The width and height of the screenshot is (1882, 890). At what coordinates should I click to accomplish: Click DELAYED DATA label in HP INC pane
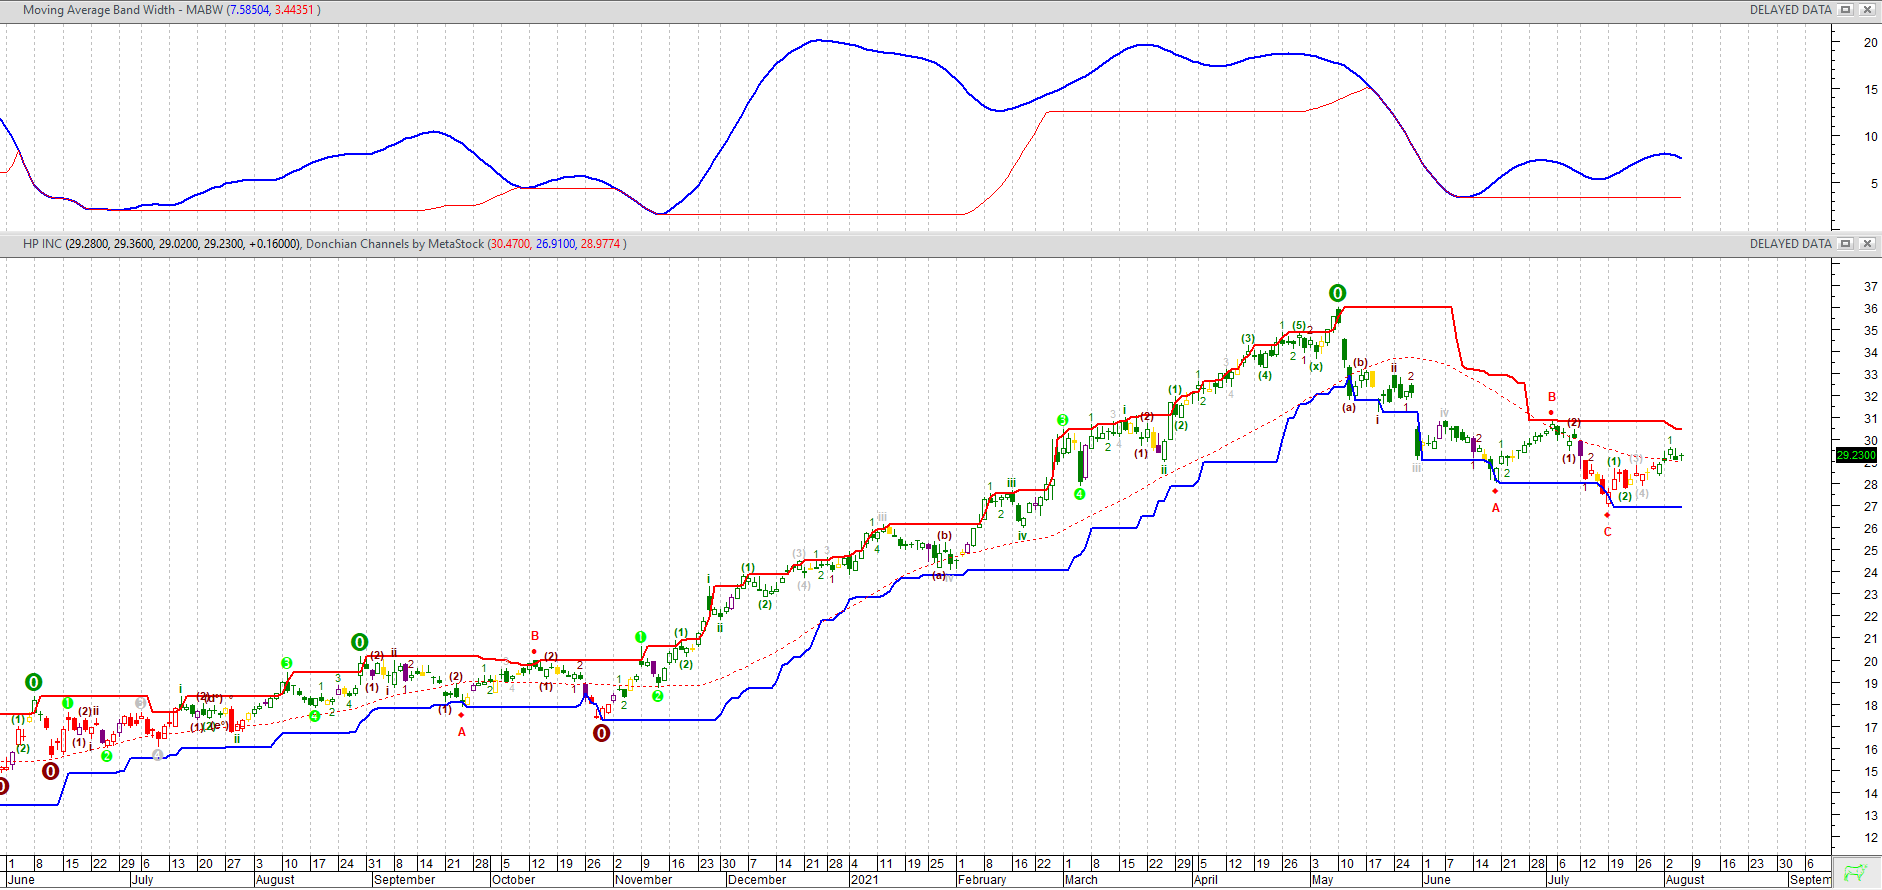[1790, 244]
